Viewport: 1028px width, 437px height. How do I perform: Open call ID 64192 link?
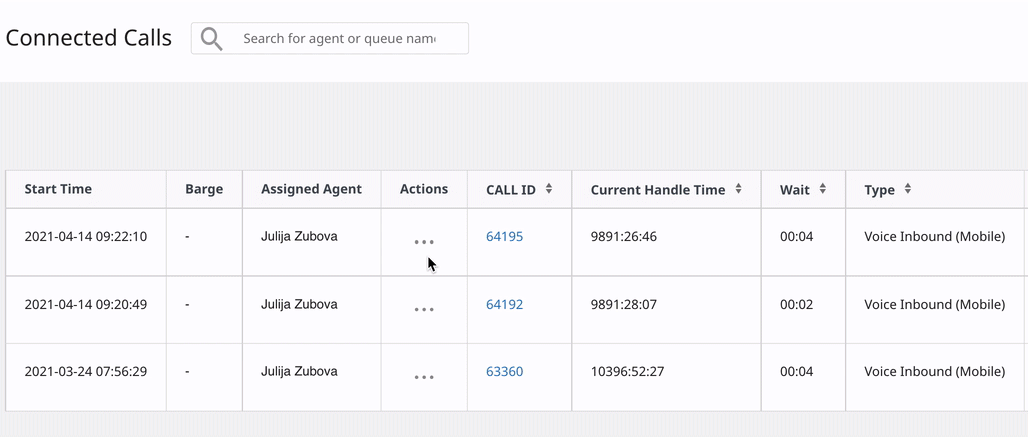tap(504, 304)
